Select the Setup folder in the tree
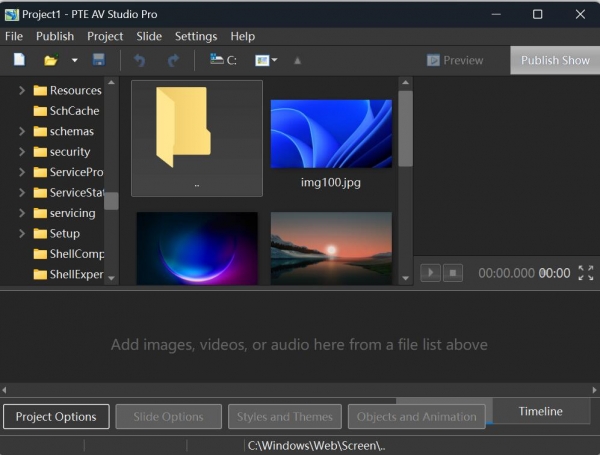The height and width of the screenshot is (455, 600). (x=57, y=233)
